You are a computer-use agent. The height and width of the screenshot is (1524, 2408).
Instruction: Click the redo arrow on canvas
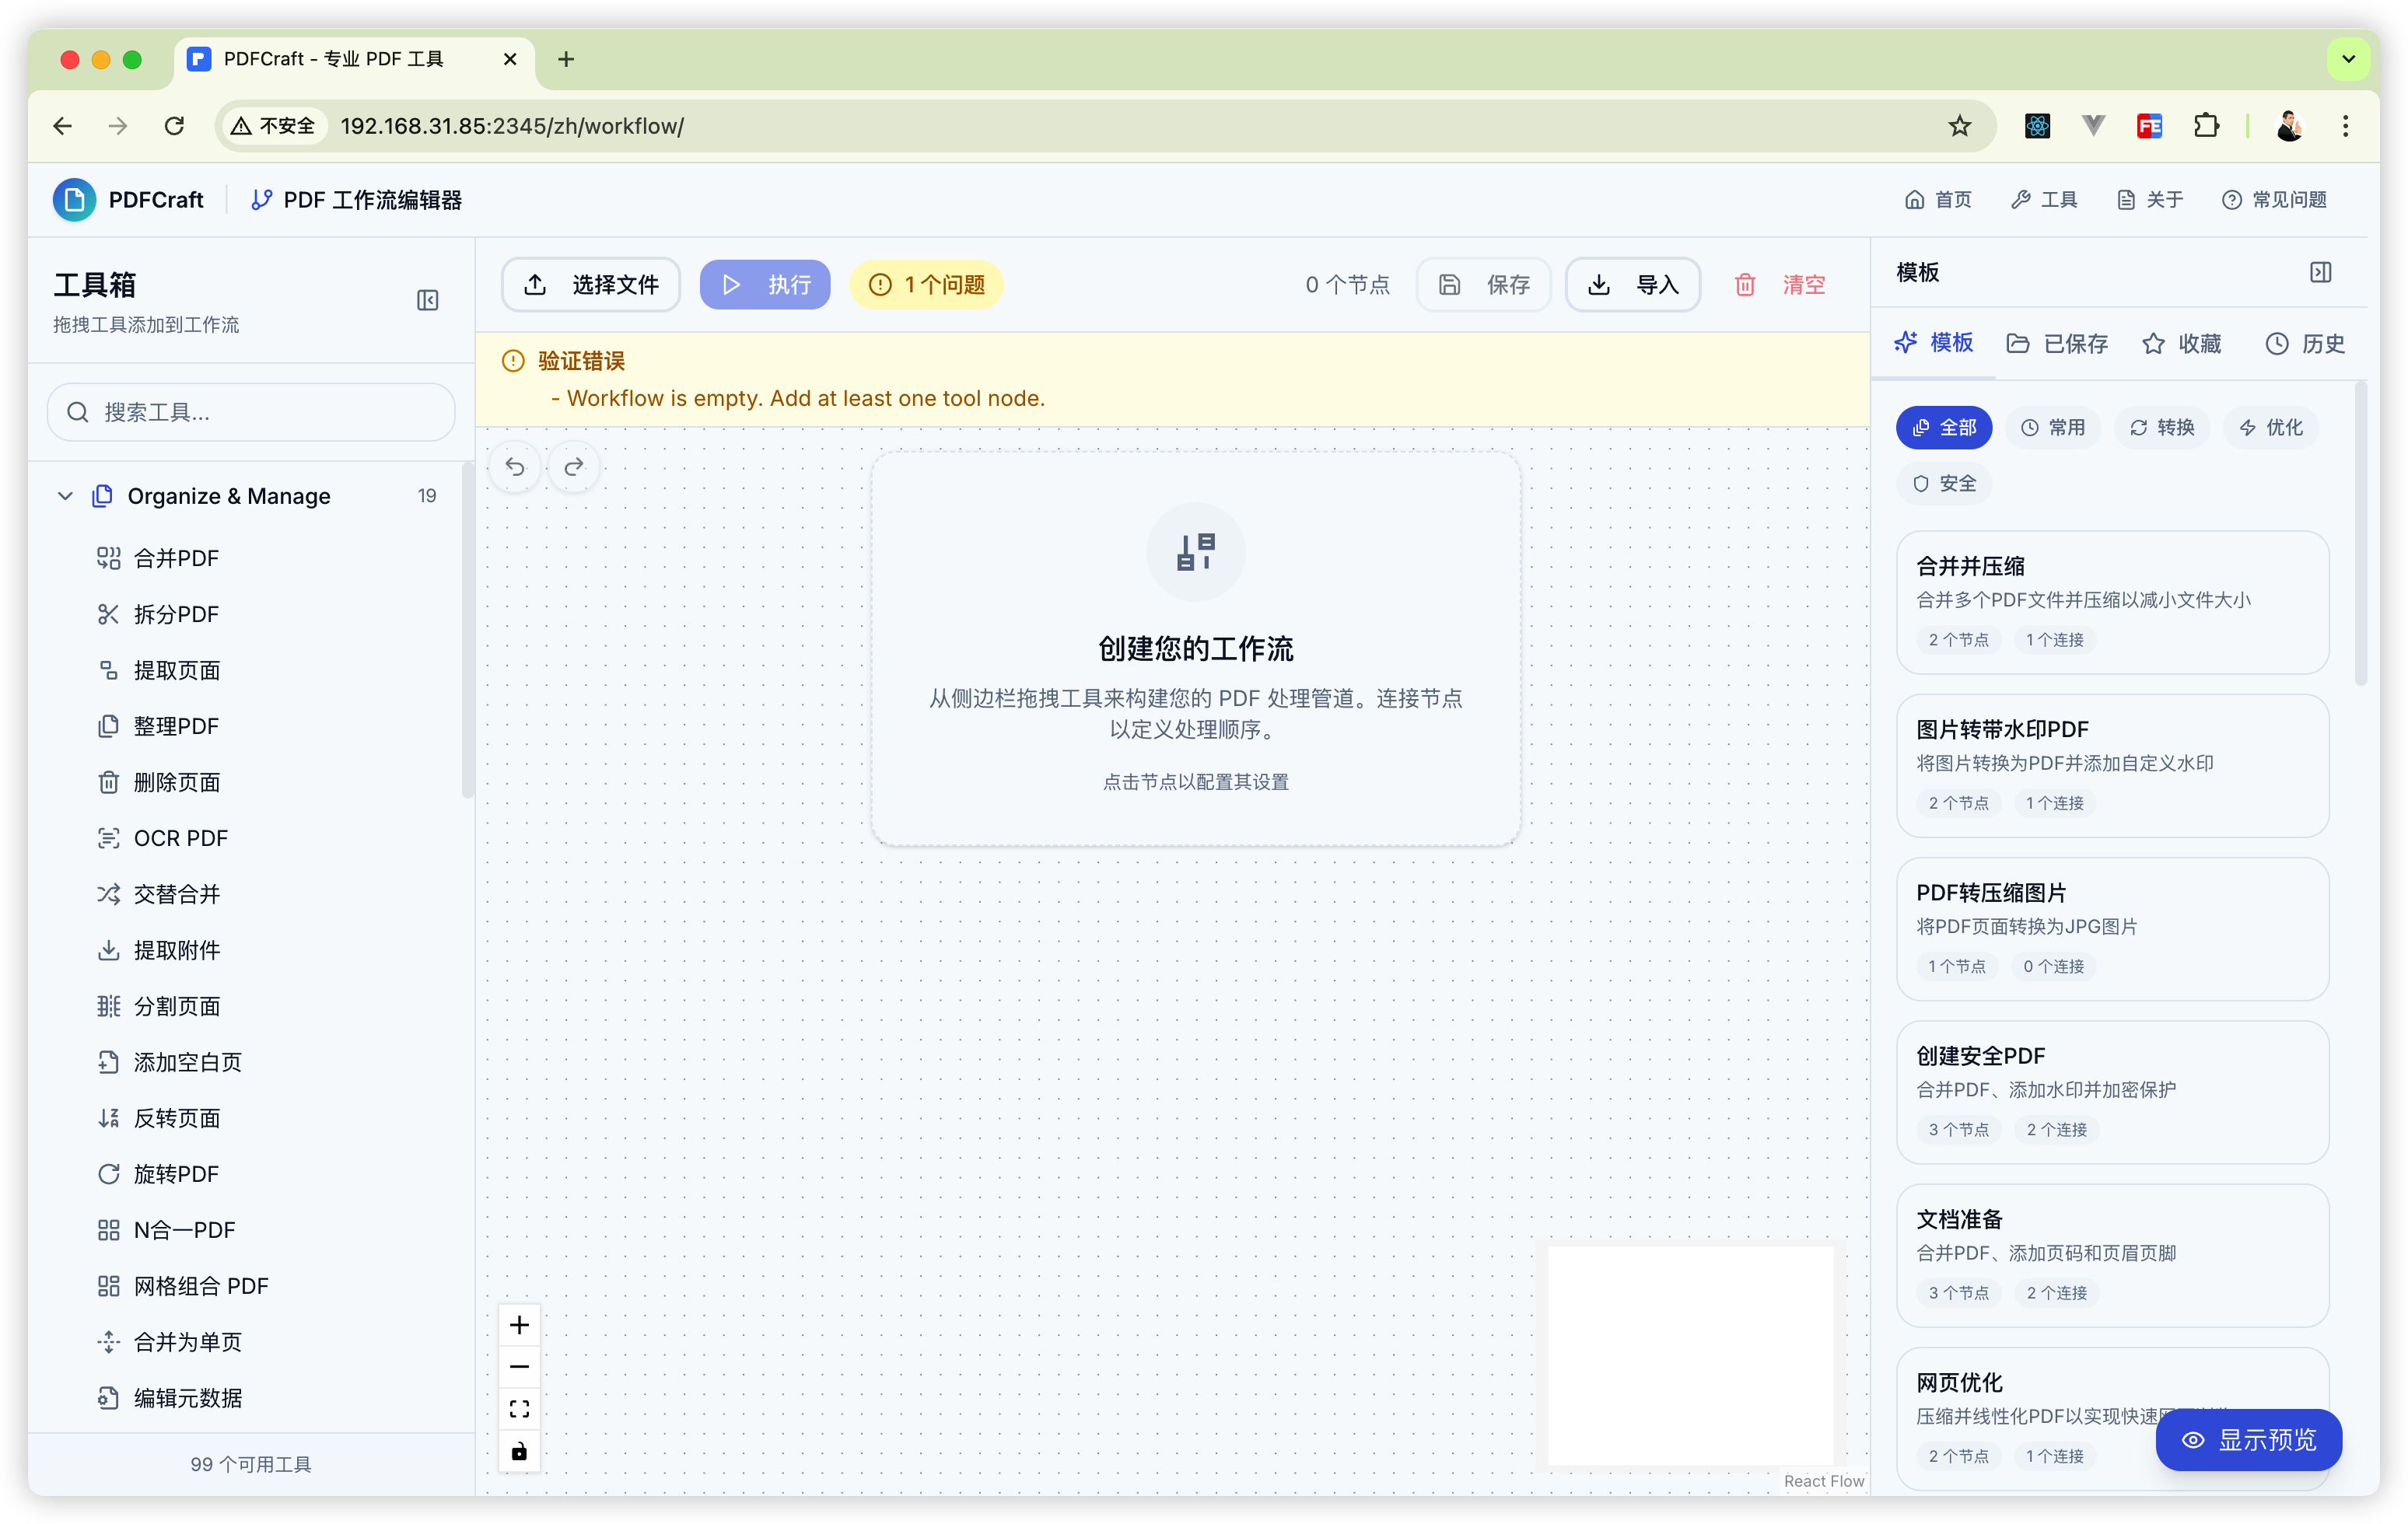pos(574,466)
